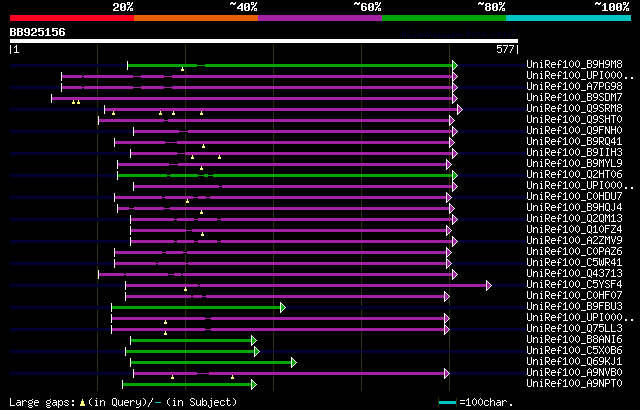
Task: Select hit label UniRef100_Q43713
Action: (x=574, y=273)
